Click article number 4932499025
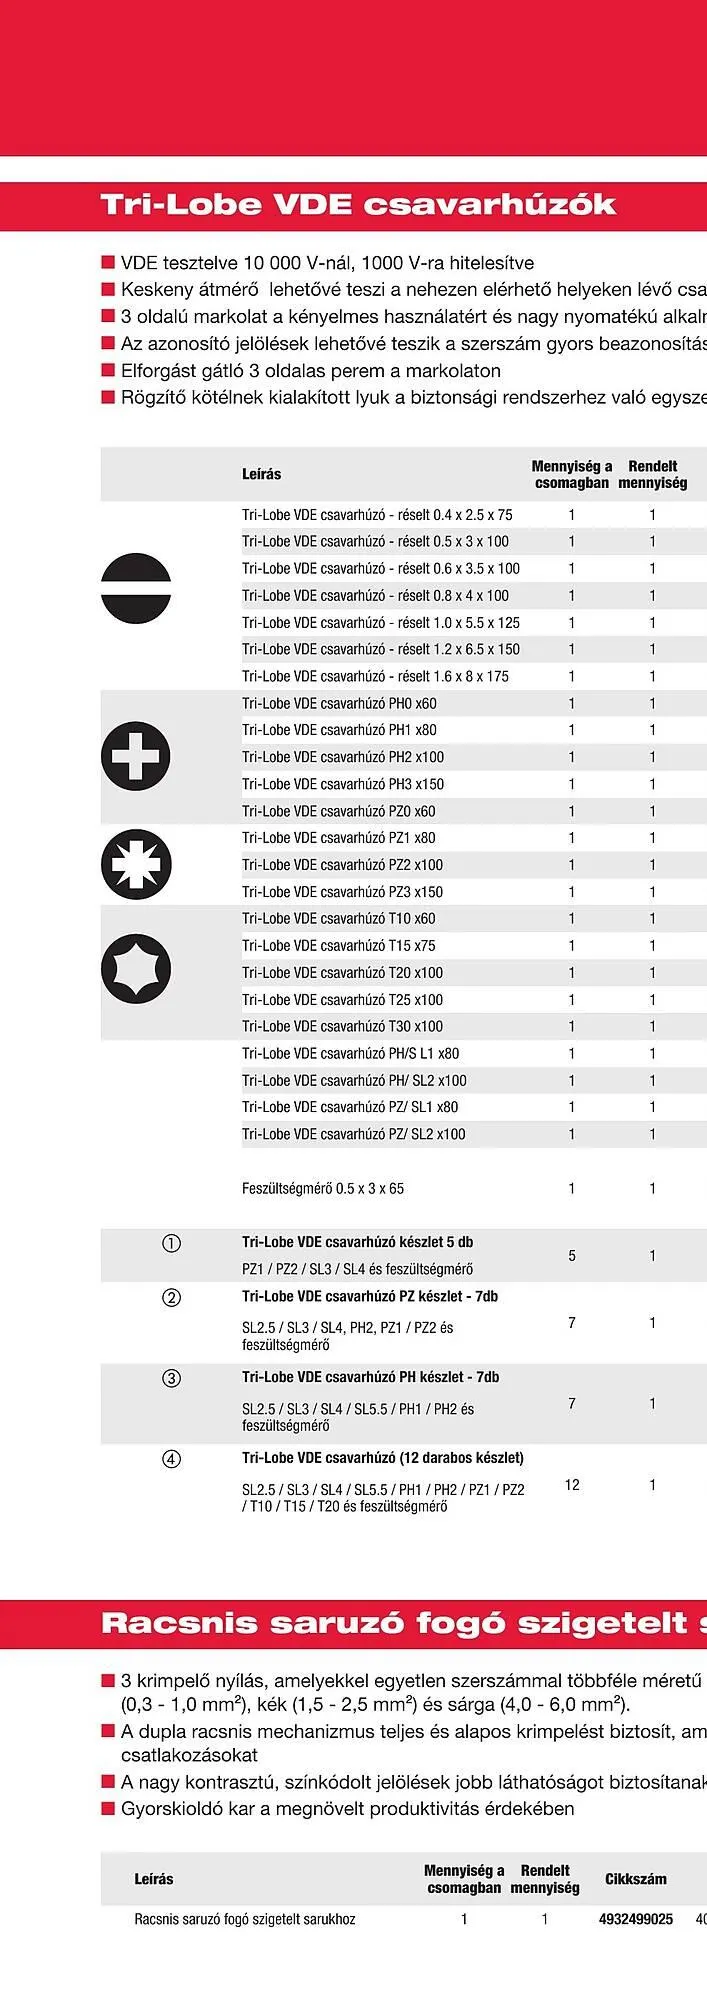 (636, 1919)
